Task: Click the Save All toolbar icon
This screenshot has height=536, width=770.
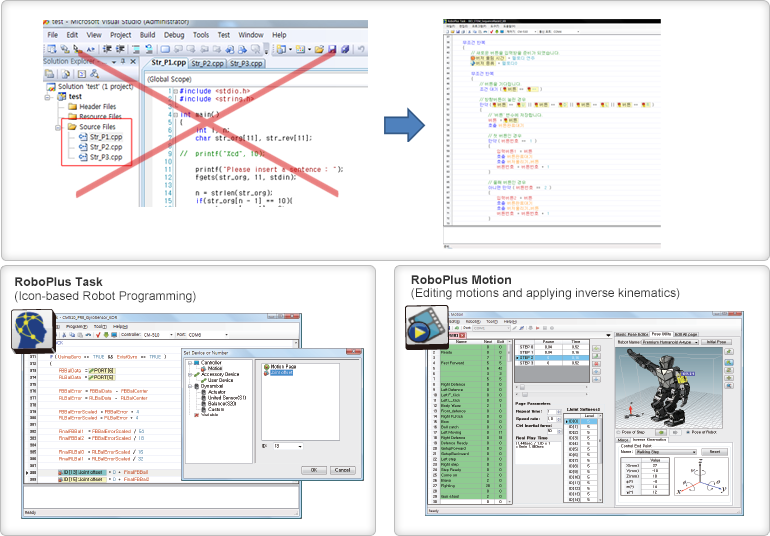Action: (x=345, y=49)
